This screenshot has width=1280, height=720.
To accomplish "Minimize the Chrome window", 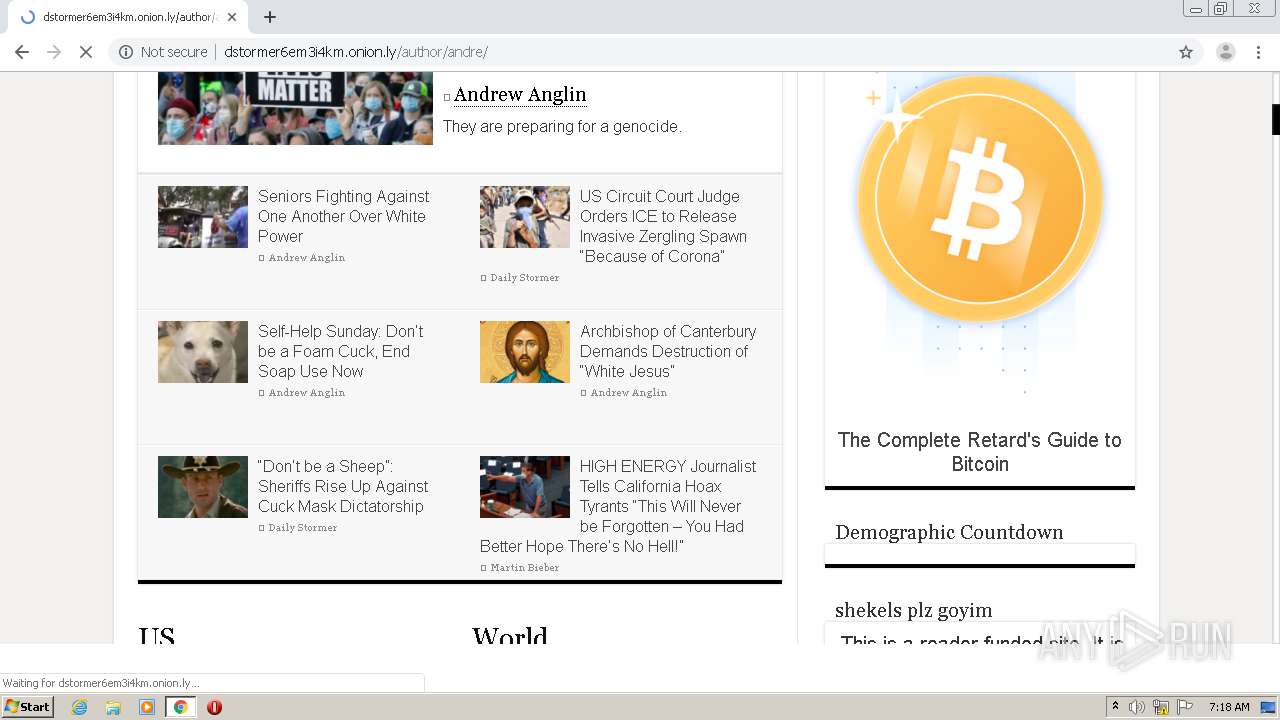I will (1196, 9).
